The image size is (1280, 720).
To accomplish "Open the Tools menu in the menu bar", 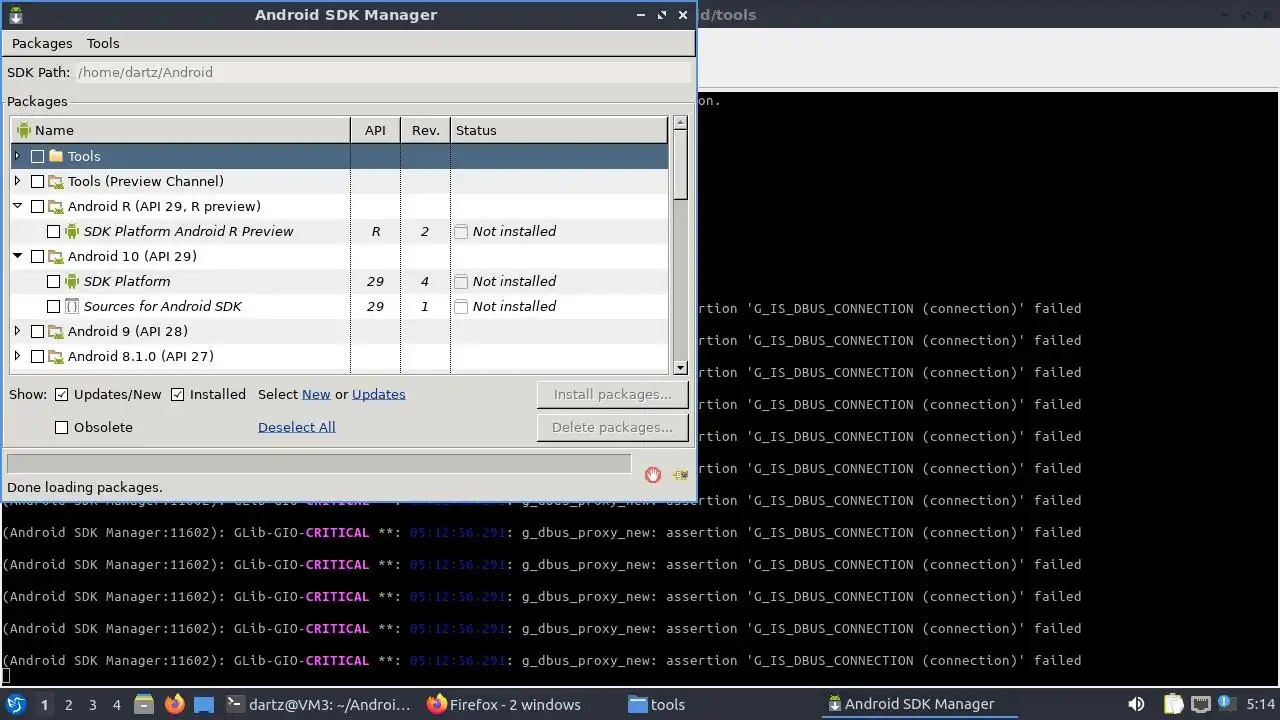I will [x=103, y=43].
